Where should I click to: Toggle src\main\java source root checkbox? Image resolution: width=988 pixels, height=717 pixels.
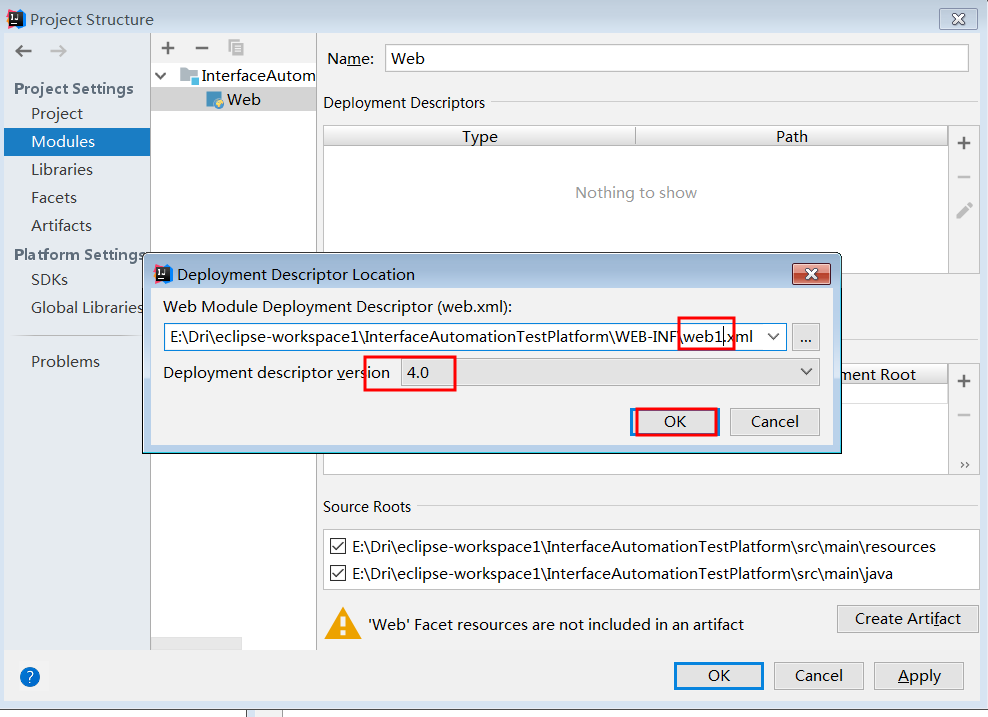coord(338,573)
